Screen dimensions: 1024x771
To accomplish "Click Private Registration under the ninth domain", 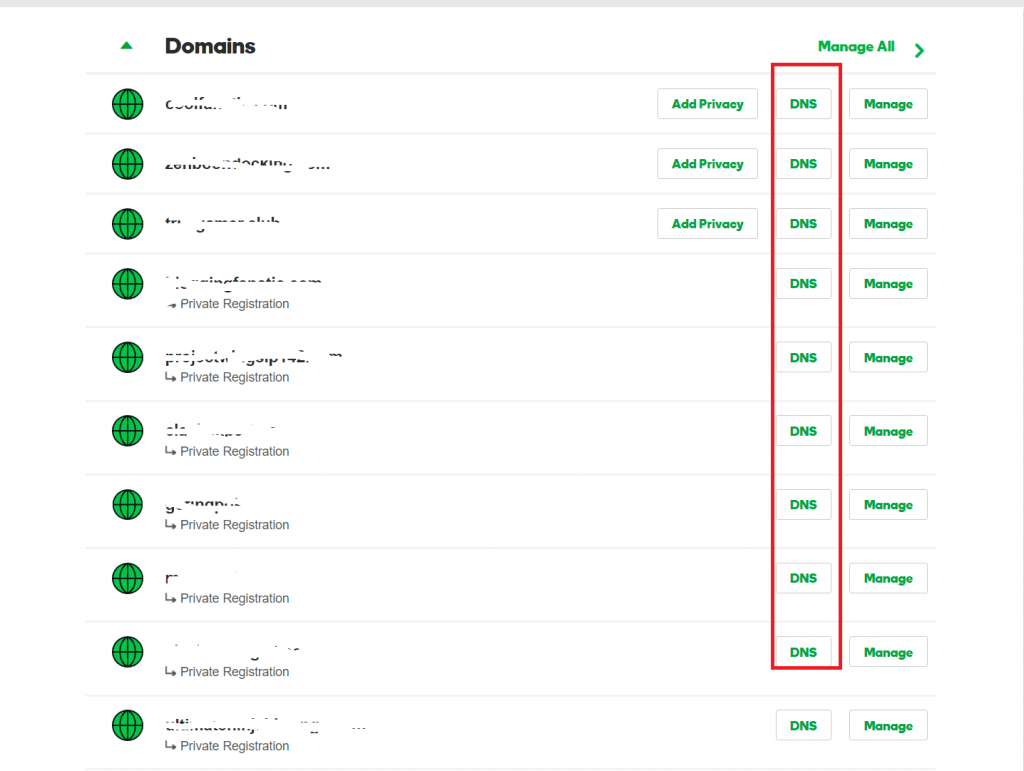I will tap(234, 672).
